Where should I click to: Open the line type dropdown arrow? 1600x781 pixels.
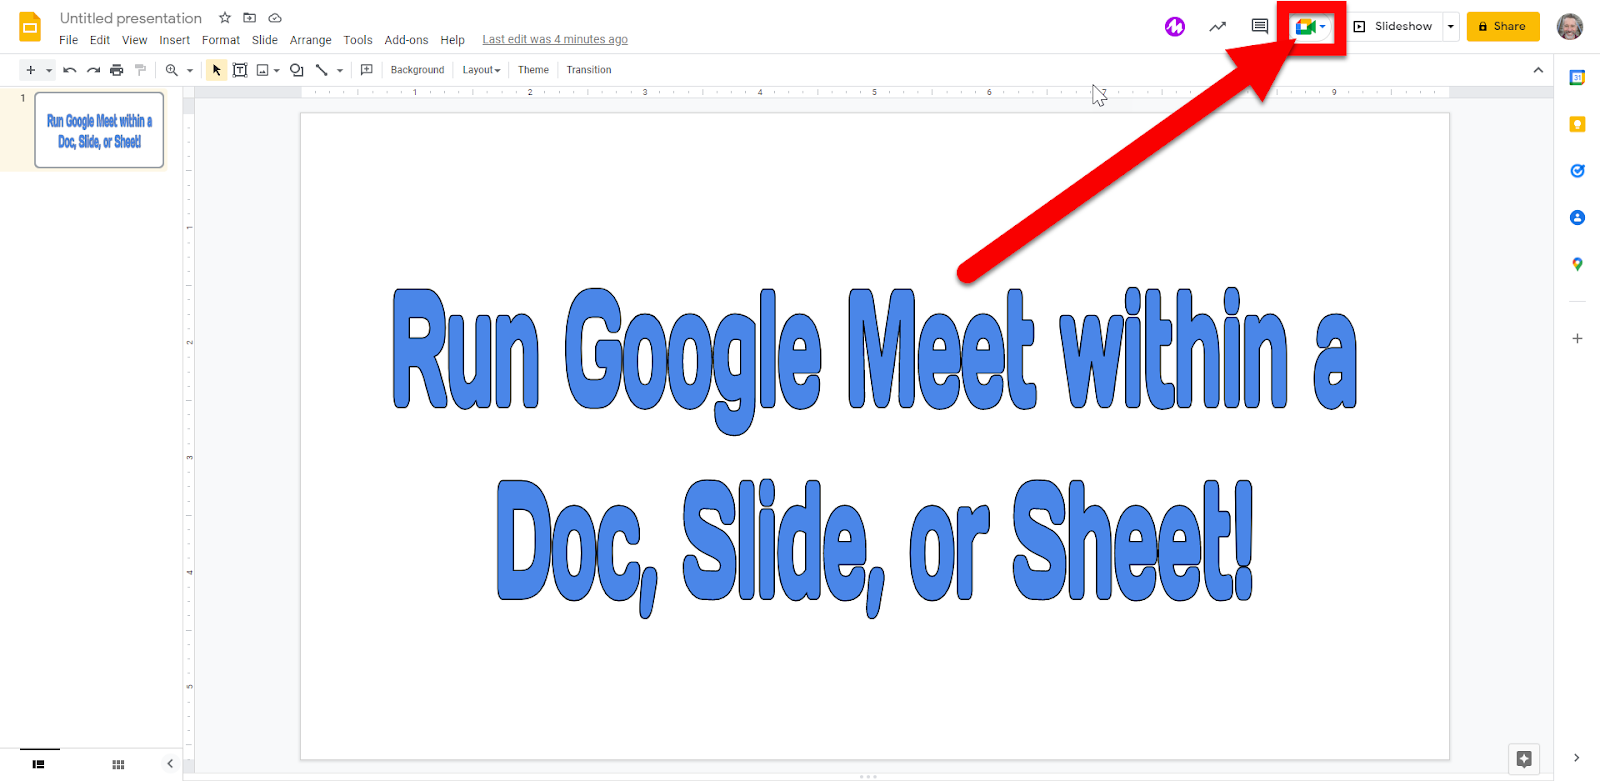point(340,70)
